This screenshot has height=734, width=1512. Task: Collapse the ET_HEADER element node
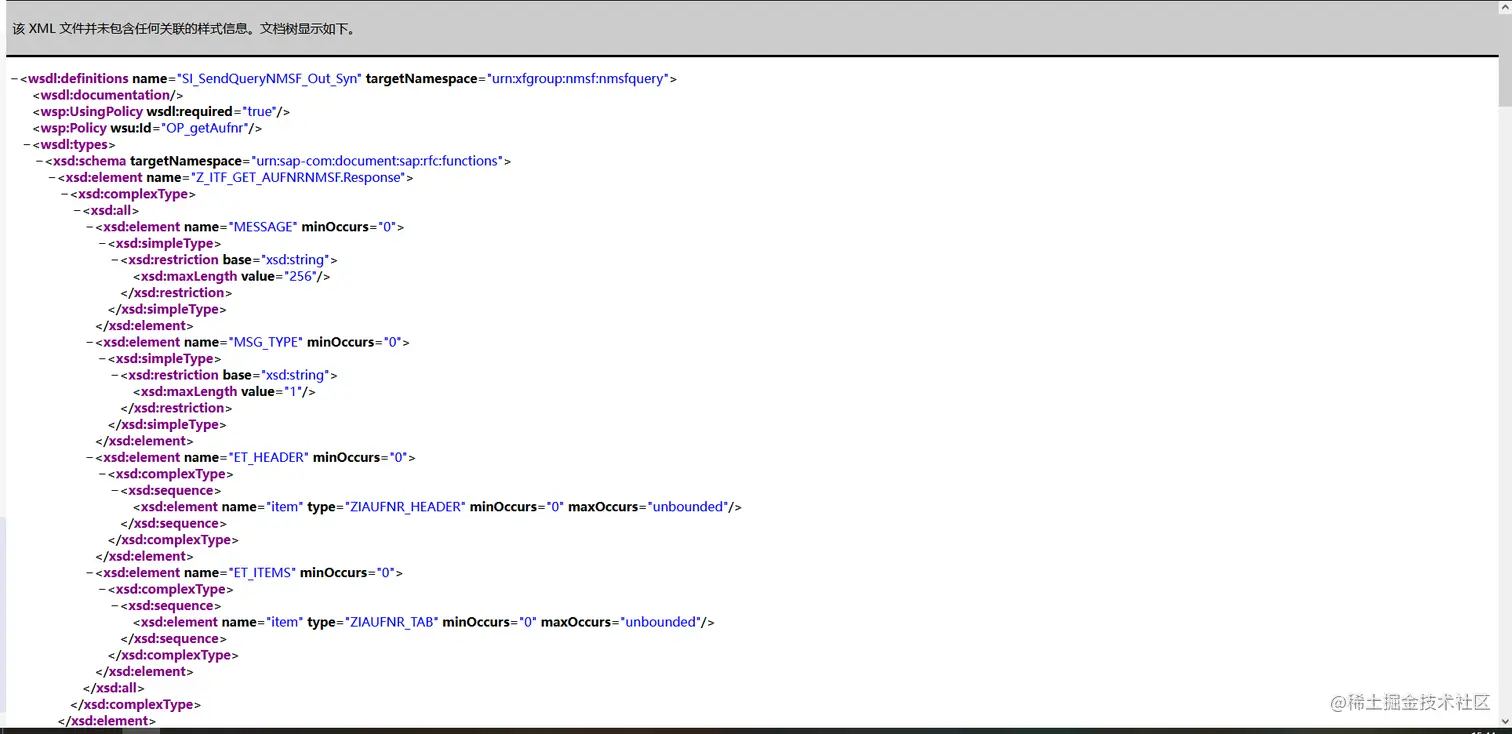click(89, 458)
